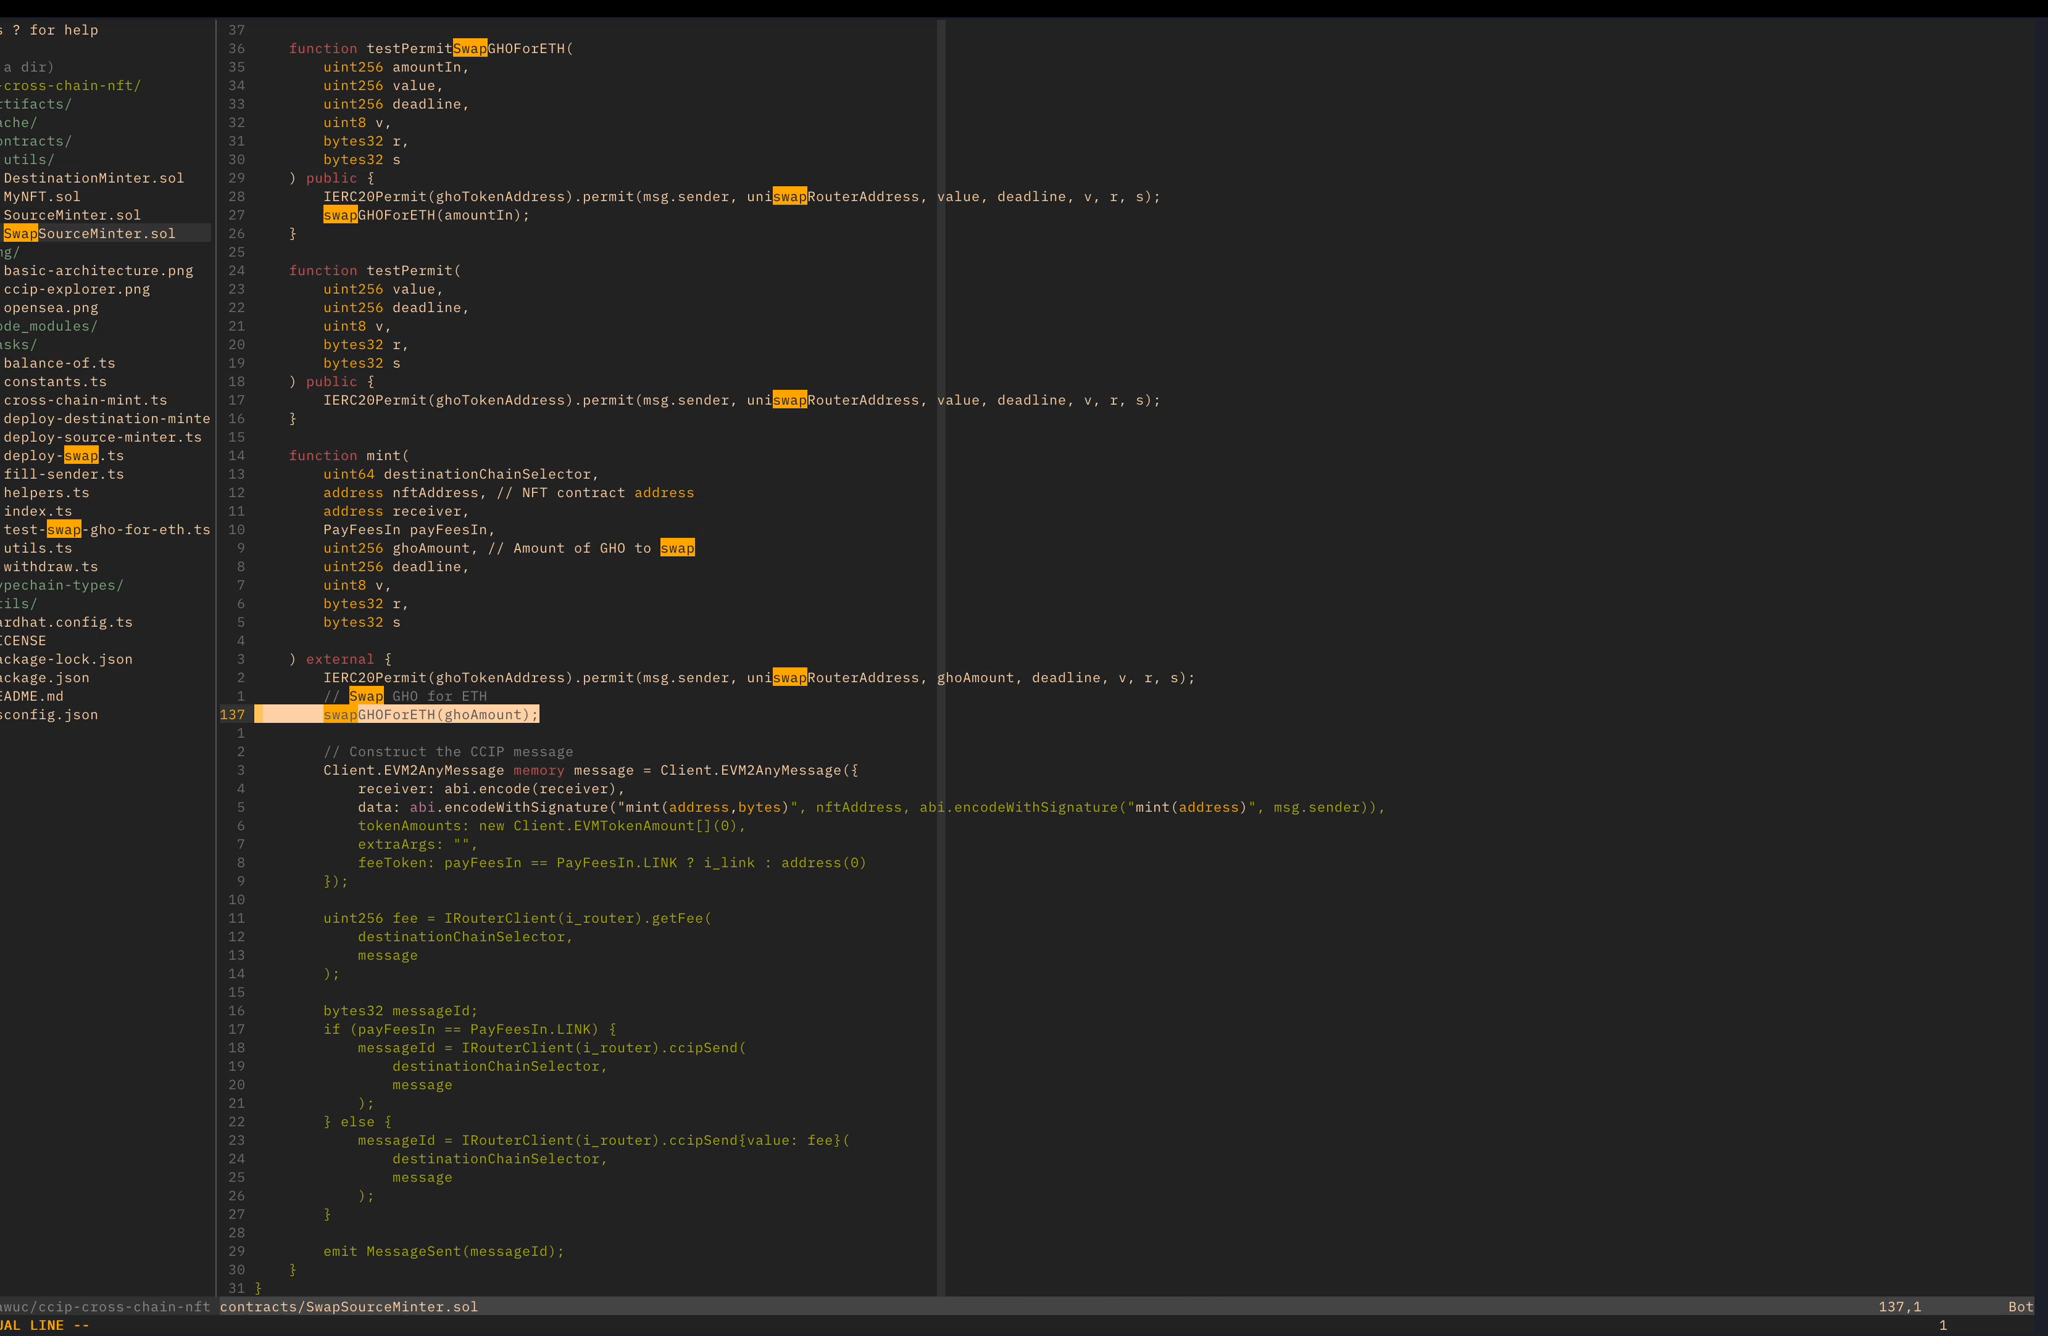Open DestinationMinter.sol in the file tree
2048x1336 pixels.
click(x=94, y=178)
